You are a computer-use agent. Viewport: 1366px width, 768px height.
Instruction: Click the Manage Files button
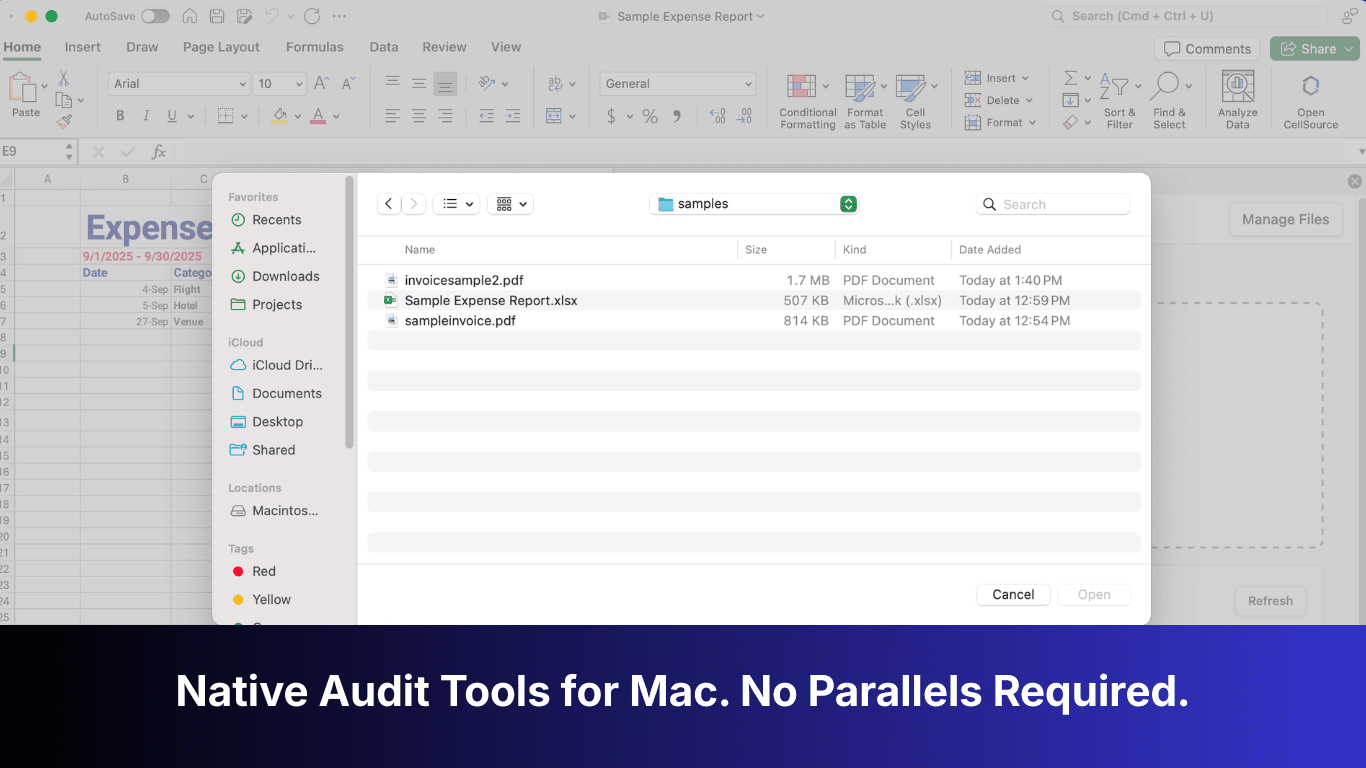coord(1285,219)
